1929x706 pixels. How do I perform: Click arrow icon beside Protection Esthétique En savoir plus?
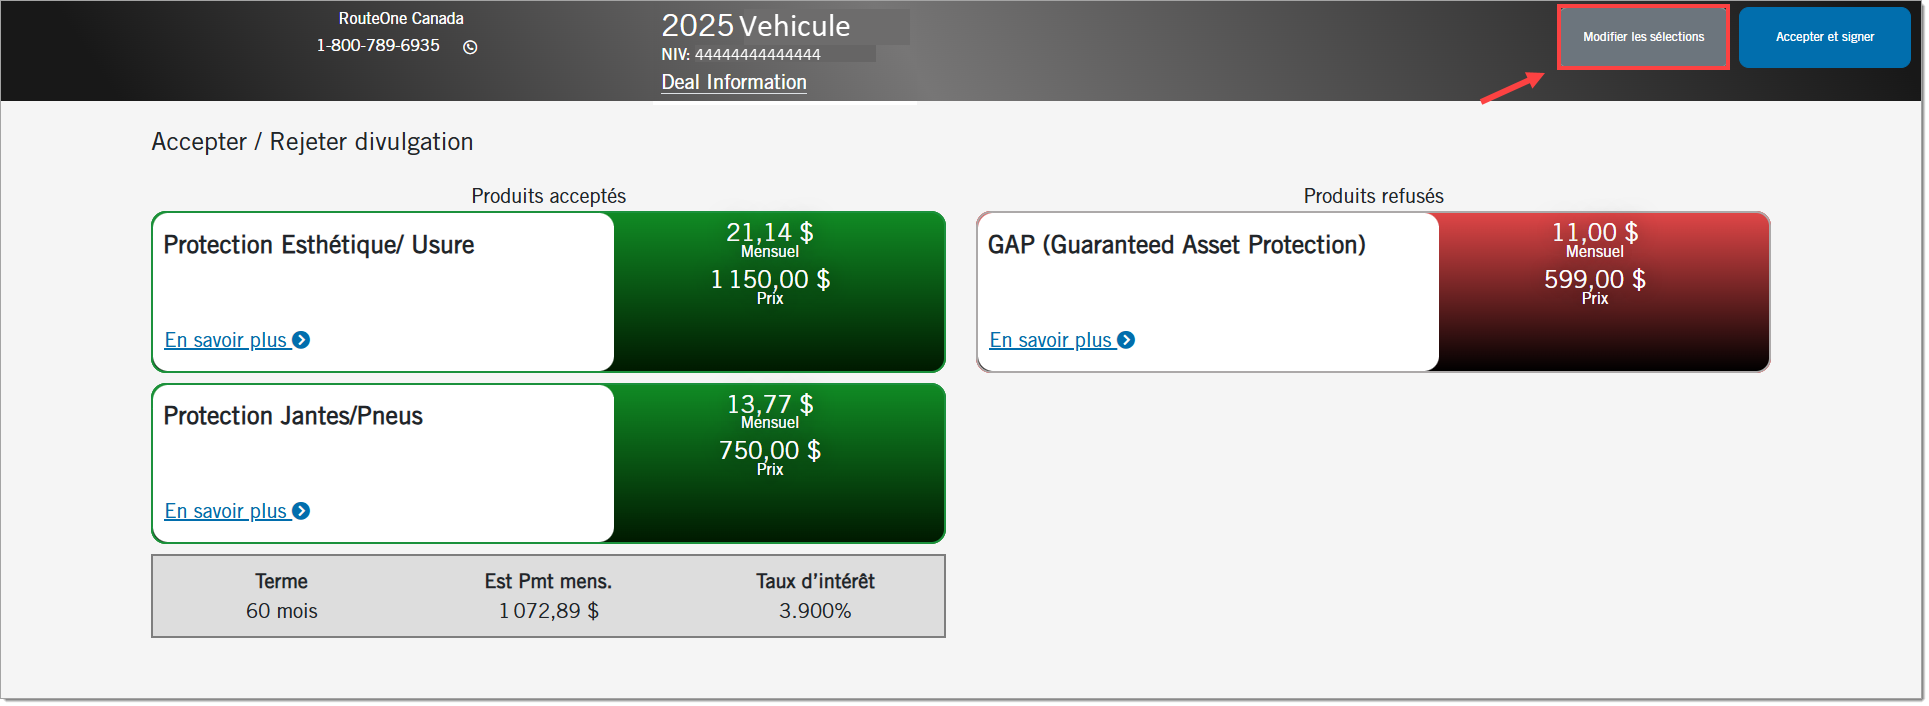[x=301, y=340]
